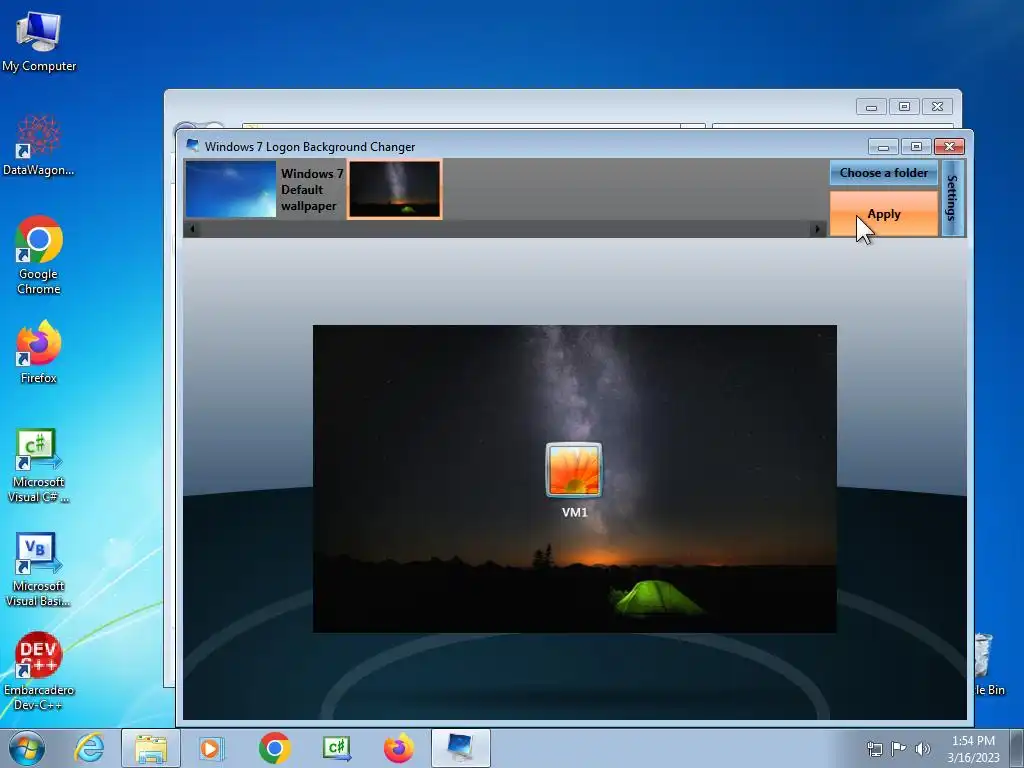Click the thumbnail strip right scroll arrow

(x=817, y=229)
